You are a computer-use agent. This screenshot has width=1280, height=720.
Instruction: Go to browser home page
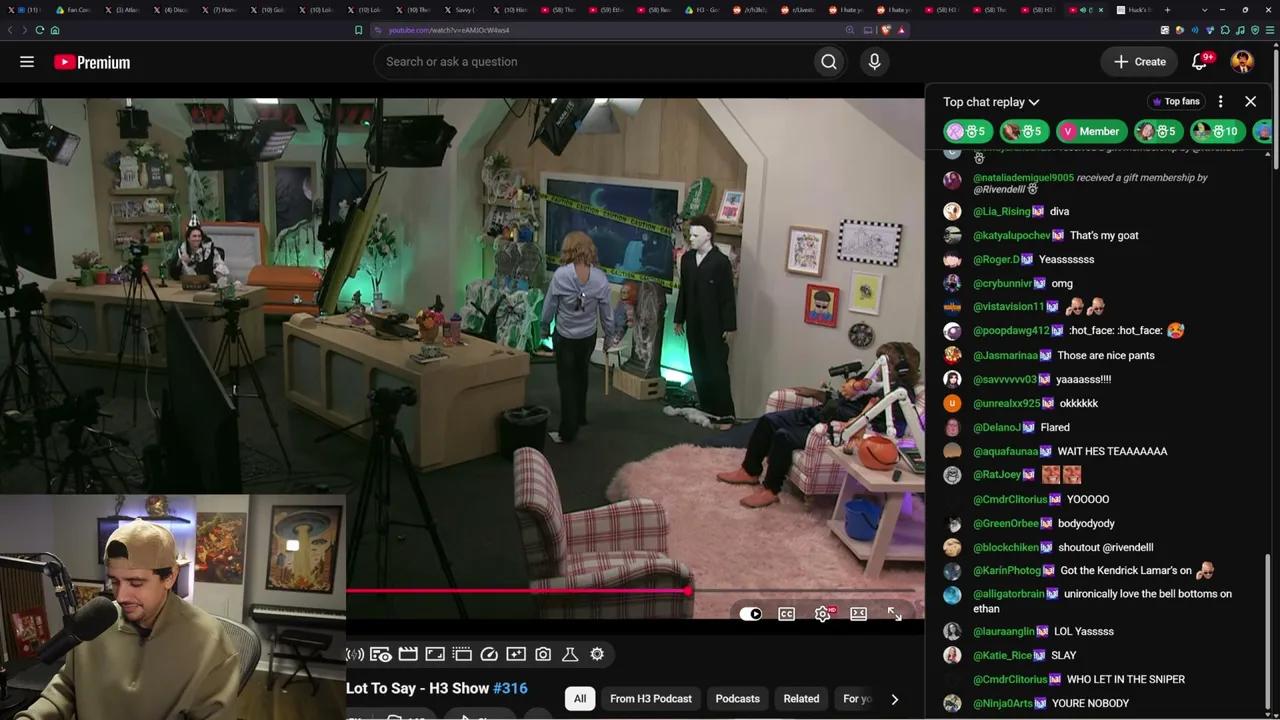(x=55, y=30)
